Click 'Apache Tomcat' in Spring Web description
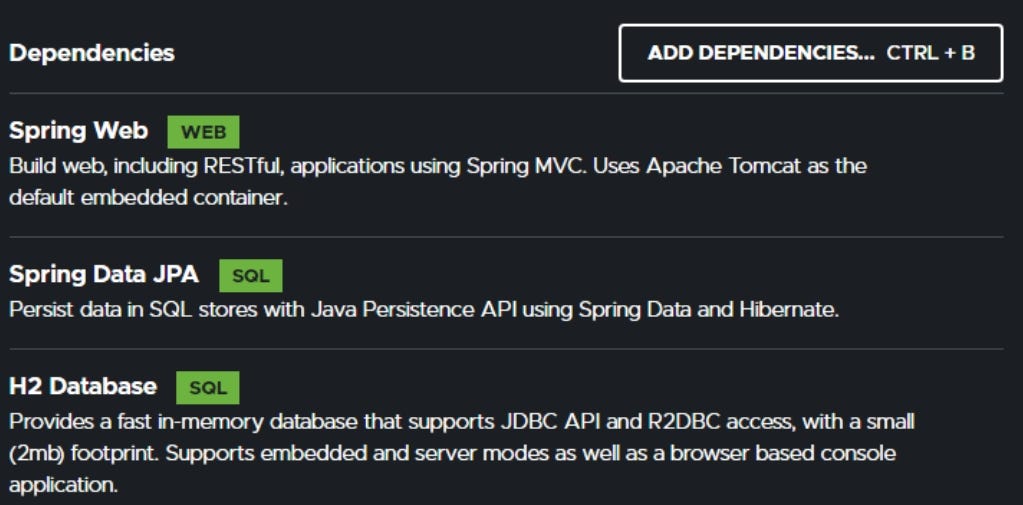This screenshot has height=505, width=1023. (x=708, y=165)
